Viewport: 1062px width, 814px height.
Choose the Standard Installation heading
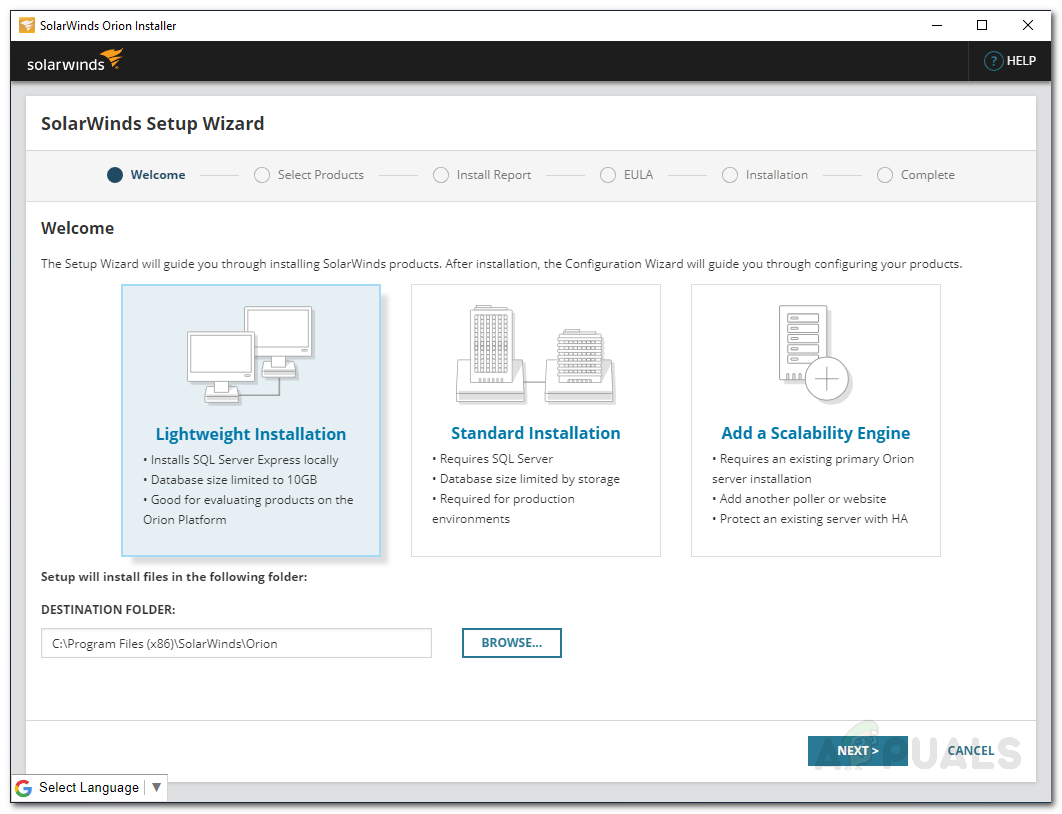(535, 433)
